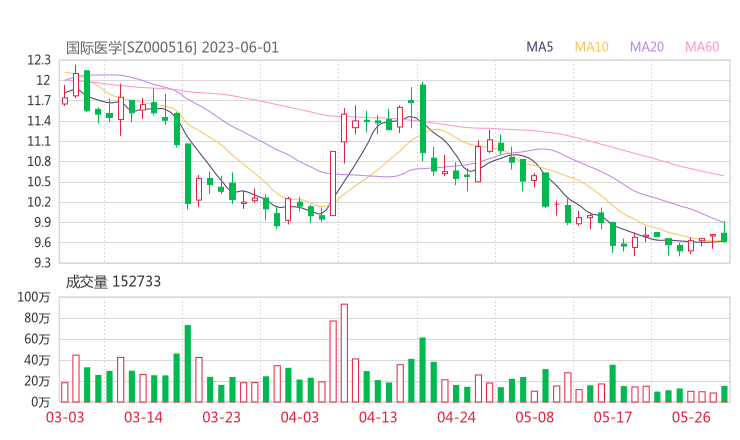Image resolution: width=740 pixels, height=440 pixels.
Task: Click the 10.5 price axis value
Action: 39,182
